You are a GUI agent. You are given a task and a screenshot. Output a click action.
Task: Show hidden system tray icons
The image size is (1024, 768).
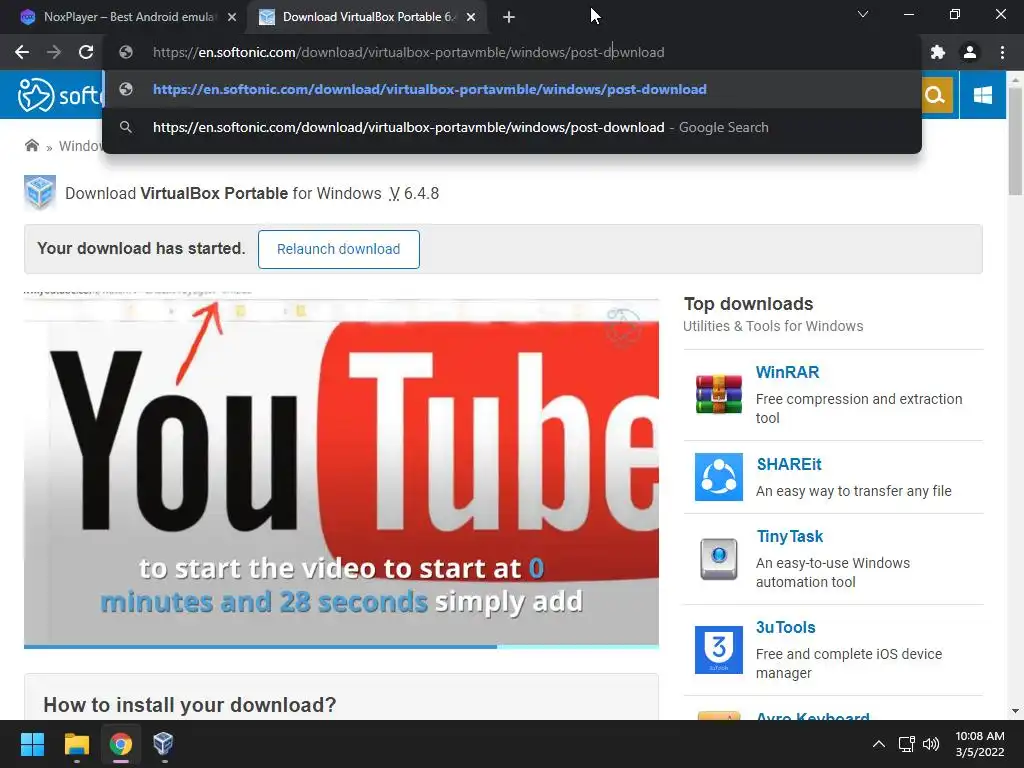[x=879, y=744]
